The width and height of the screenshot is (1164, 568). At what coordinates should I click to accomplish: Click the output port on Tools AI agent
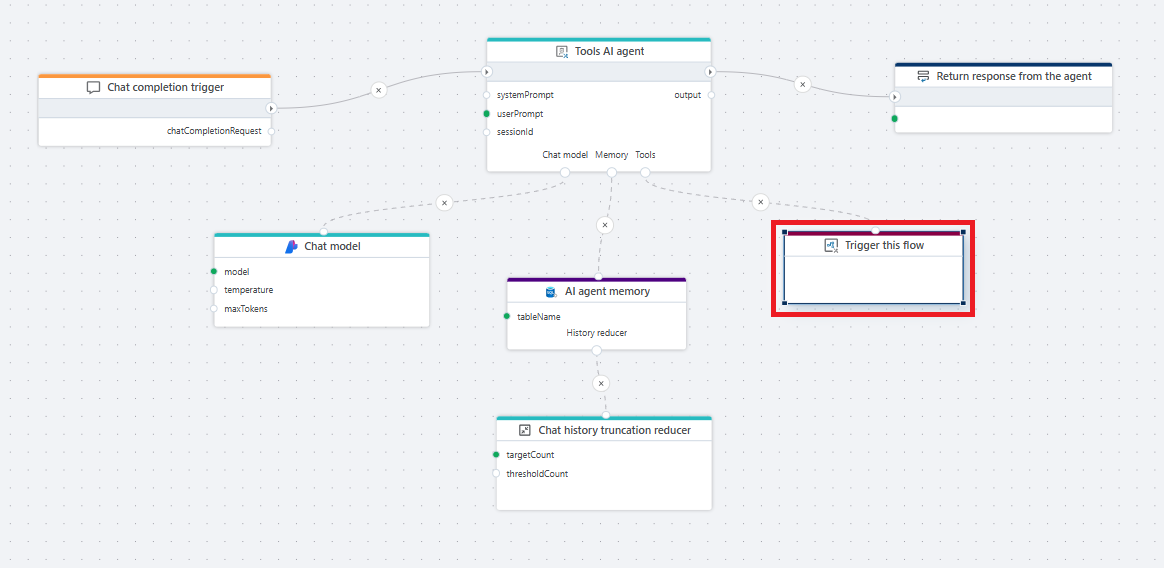click(711, 96)
